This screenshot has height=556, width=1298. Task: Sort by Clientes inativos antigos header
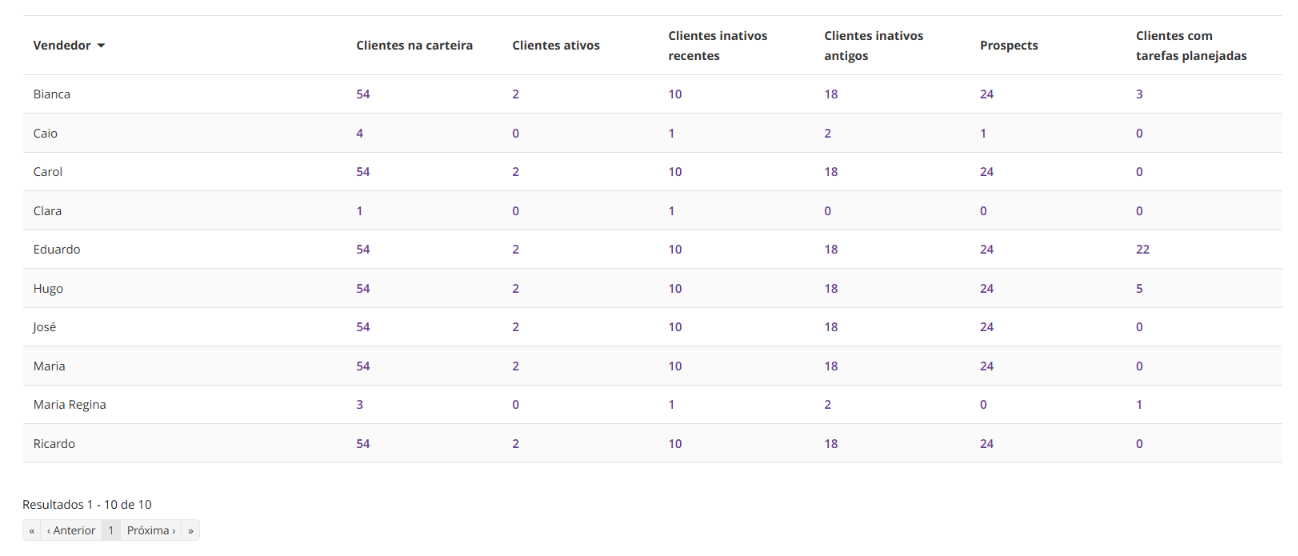click(x=874, y=46)
